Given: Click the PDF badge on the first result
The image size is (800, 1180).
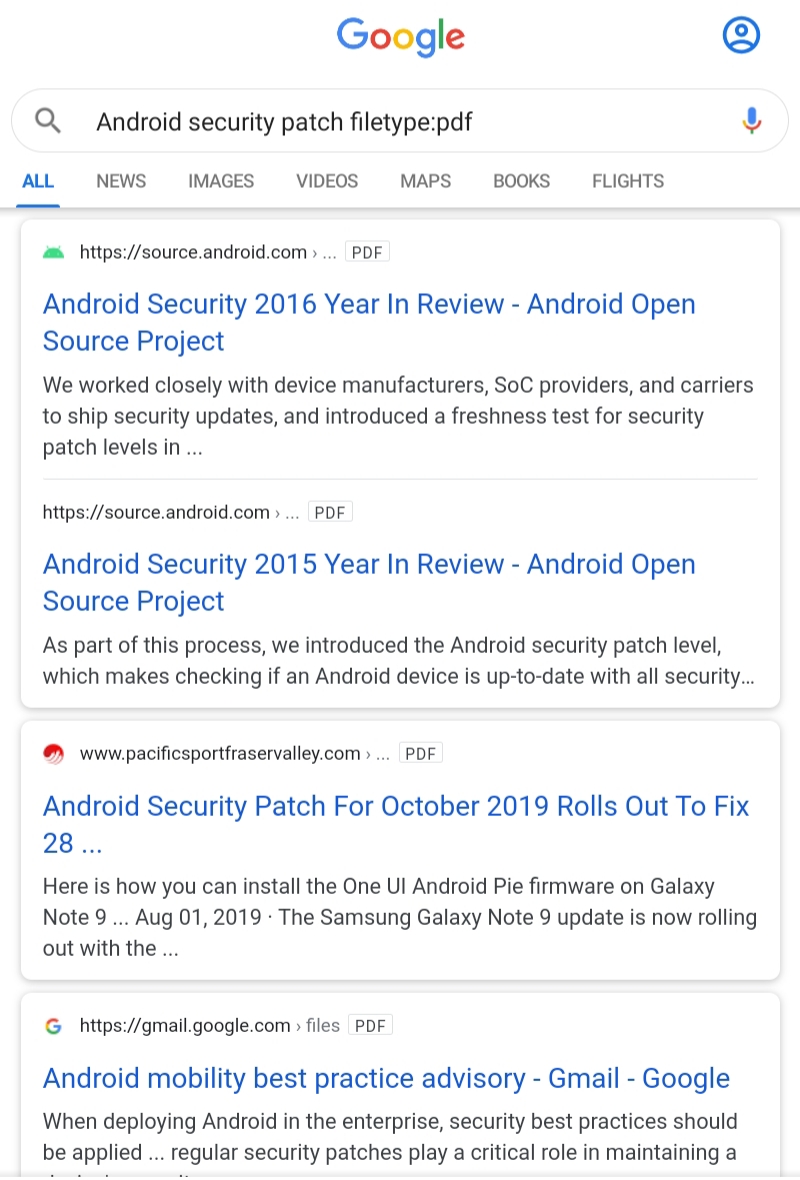Looking at the screenshot, I should (367, 251).
